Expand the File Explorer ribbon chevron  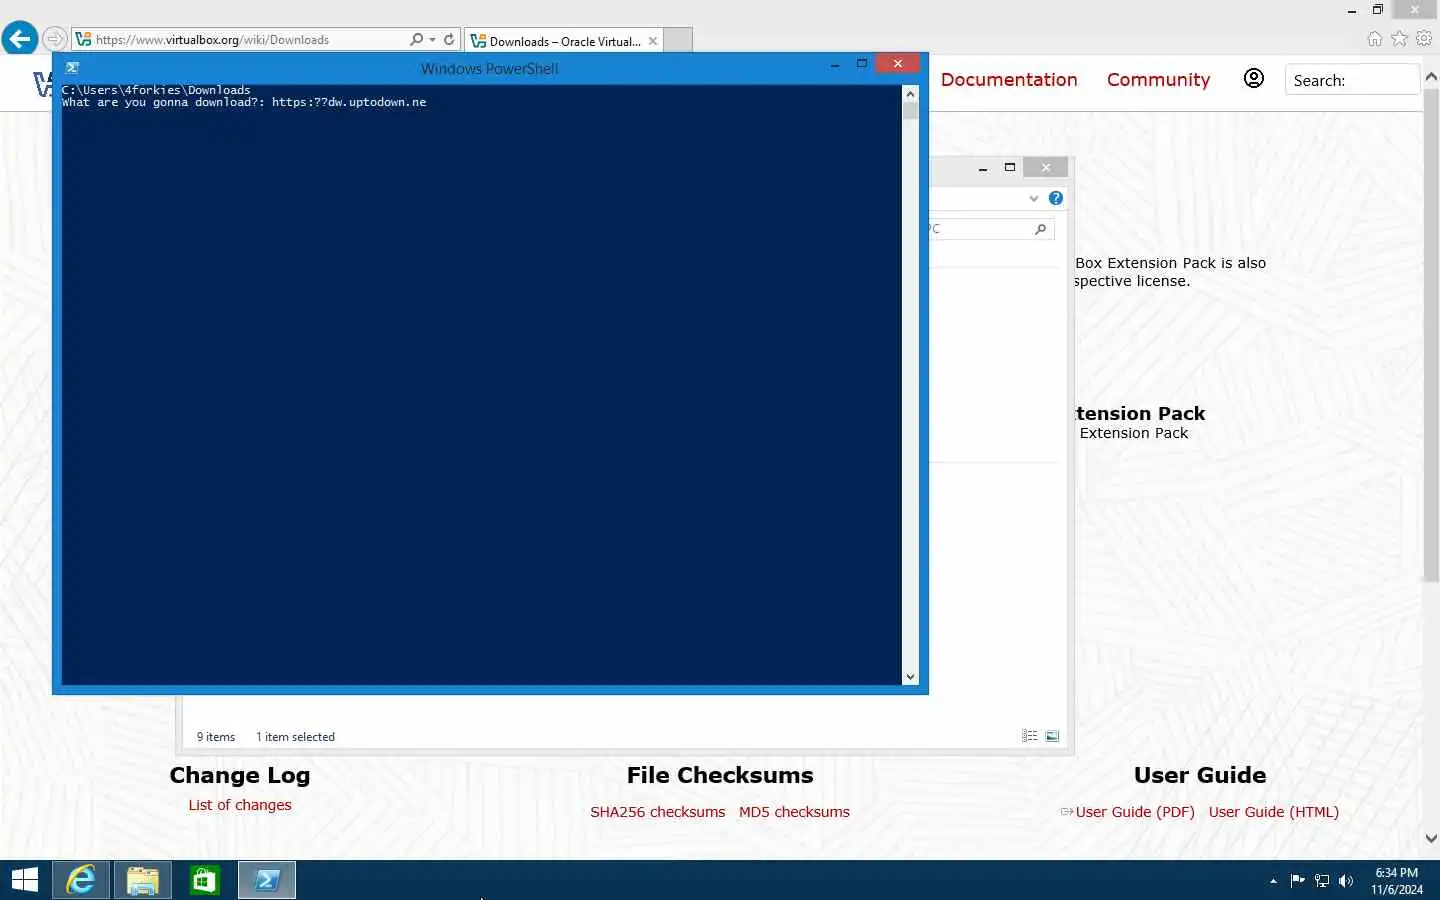click(x=1034, y=198)
